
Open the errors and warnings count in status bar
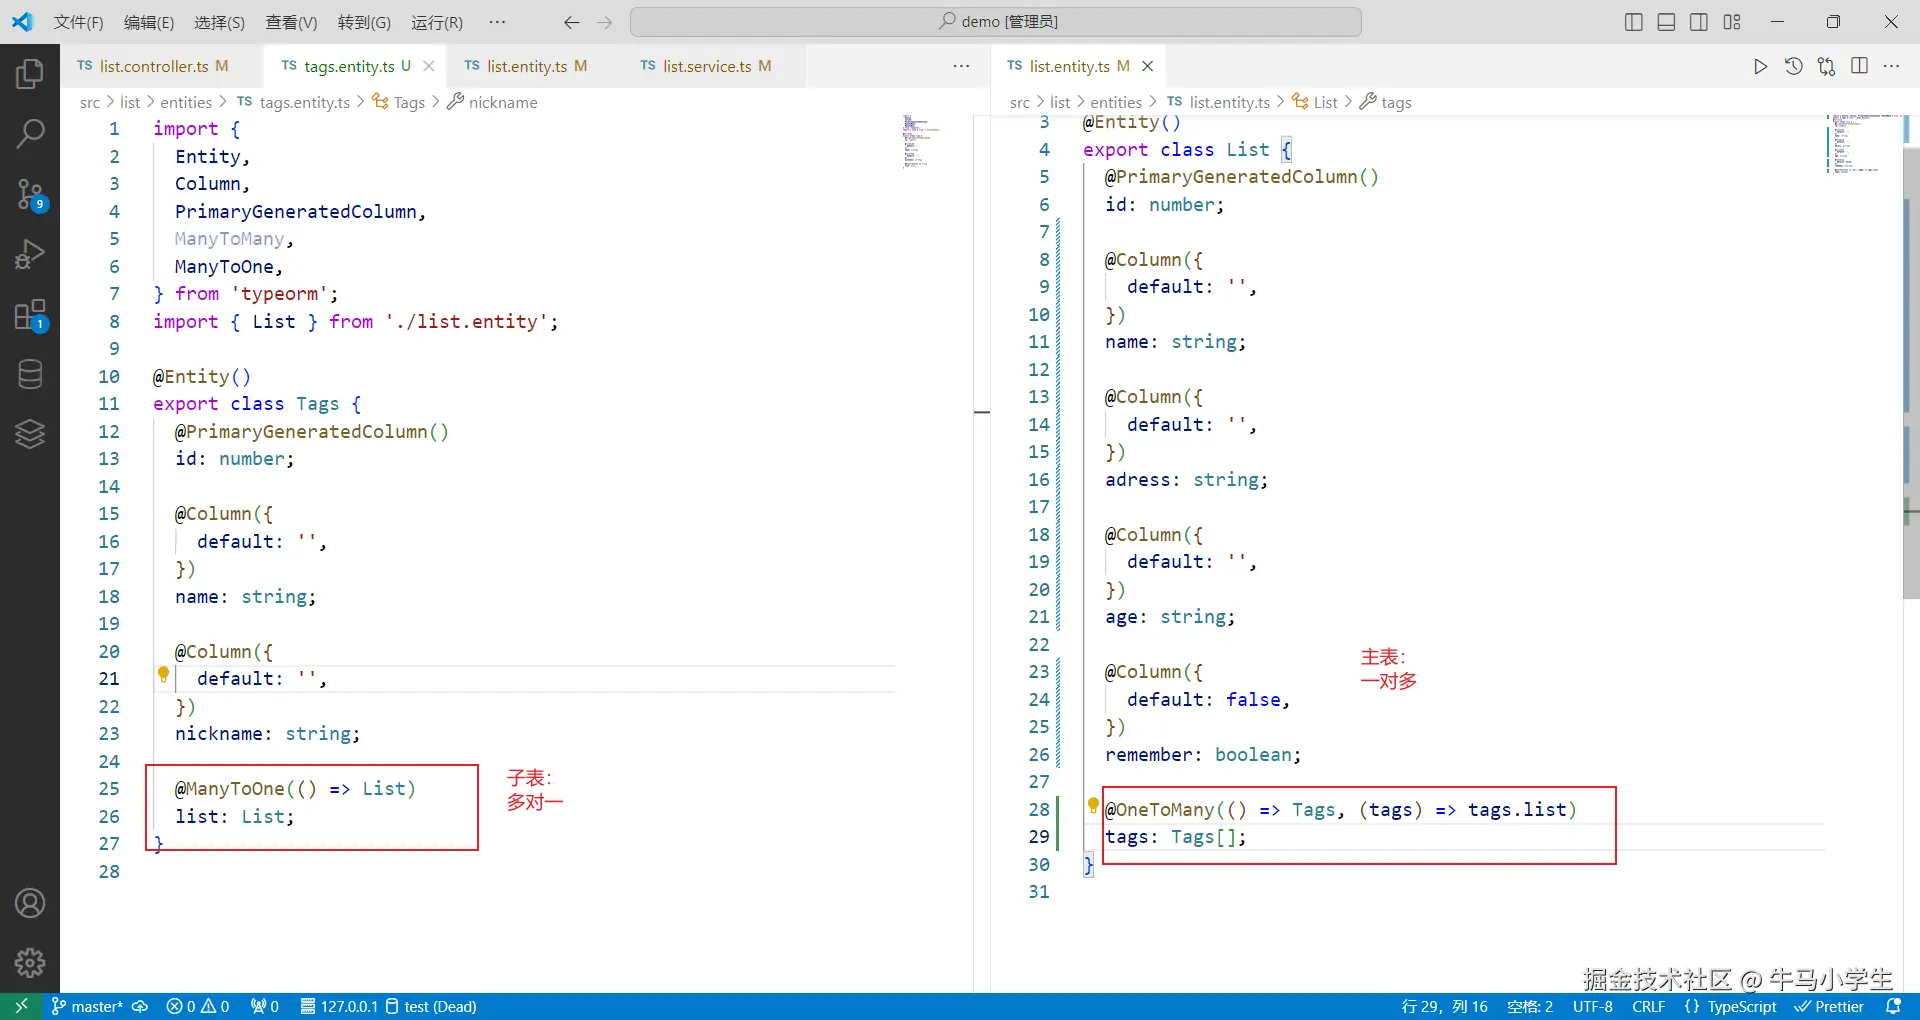coord(198,1006)
